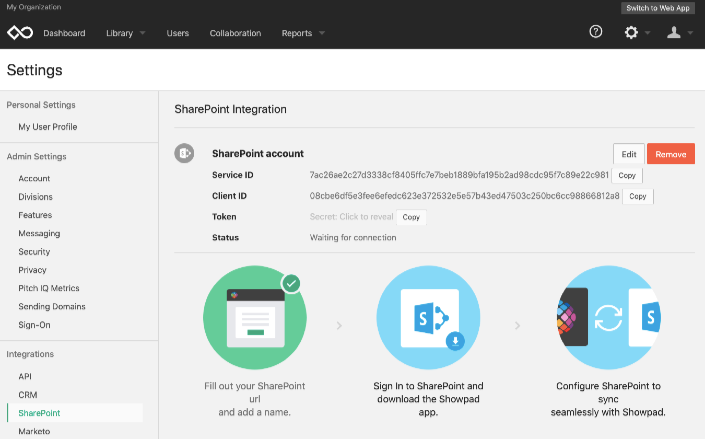Click the Edit button

click(629, 154)
